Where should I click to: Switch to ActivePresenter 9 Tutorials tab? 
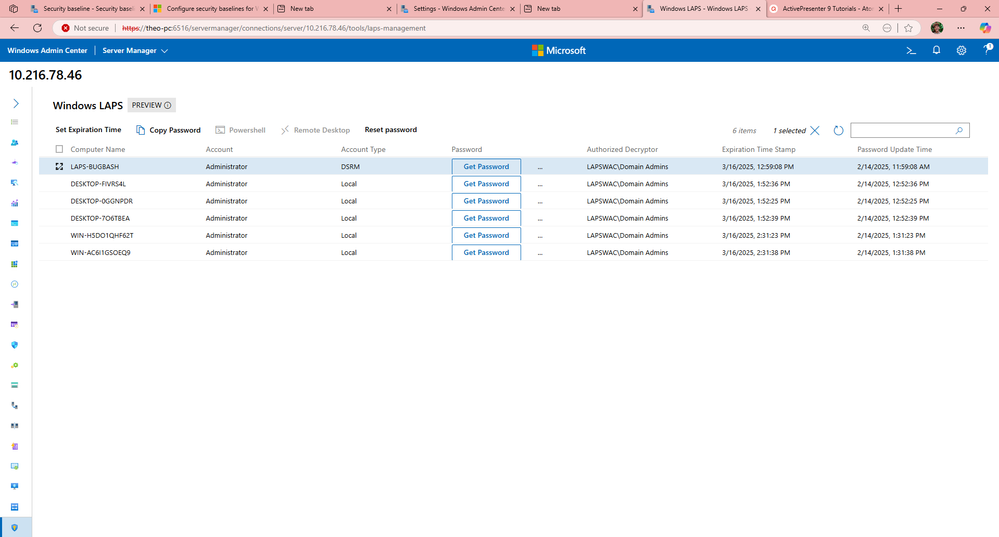pyautogui.click(x=827, y=9)
